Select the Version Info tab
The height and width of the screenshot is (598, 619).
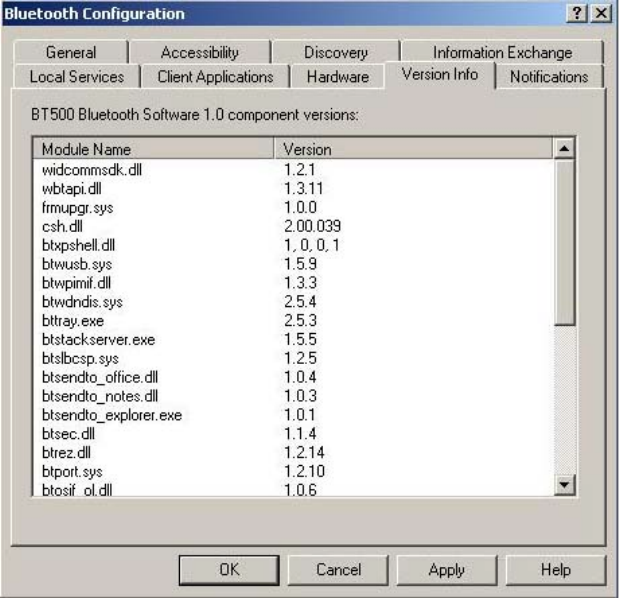click(x=440, y=75)
